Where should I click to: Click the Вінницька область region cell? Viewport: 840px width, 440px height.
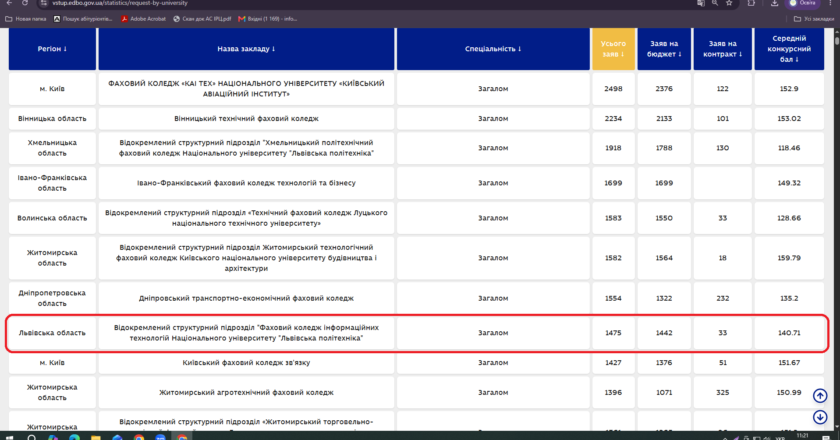(x=52, y=118)
